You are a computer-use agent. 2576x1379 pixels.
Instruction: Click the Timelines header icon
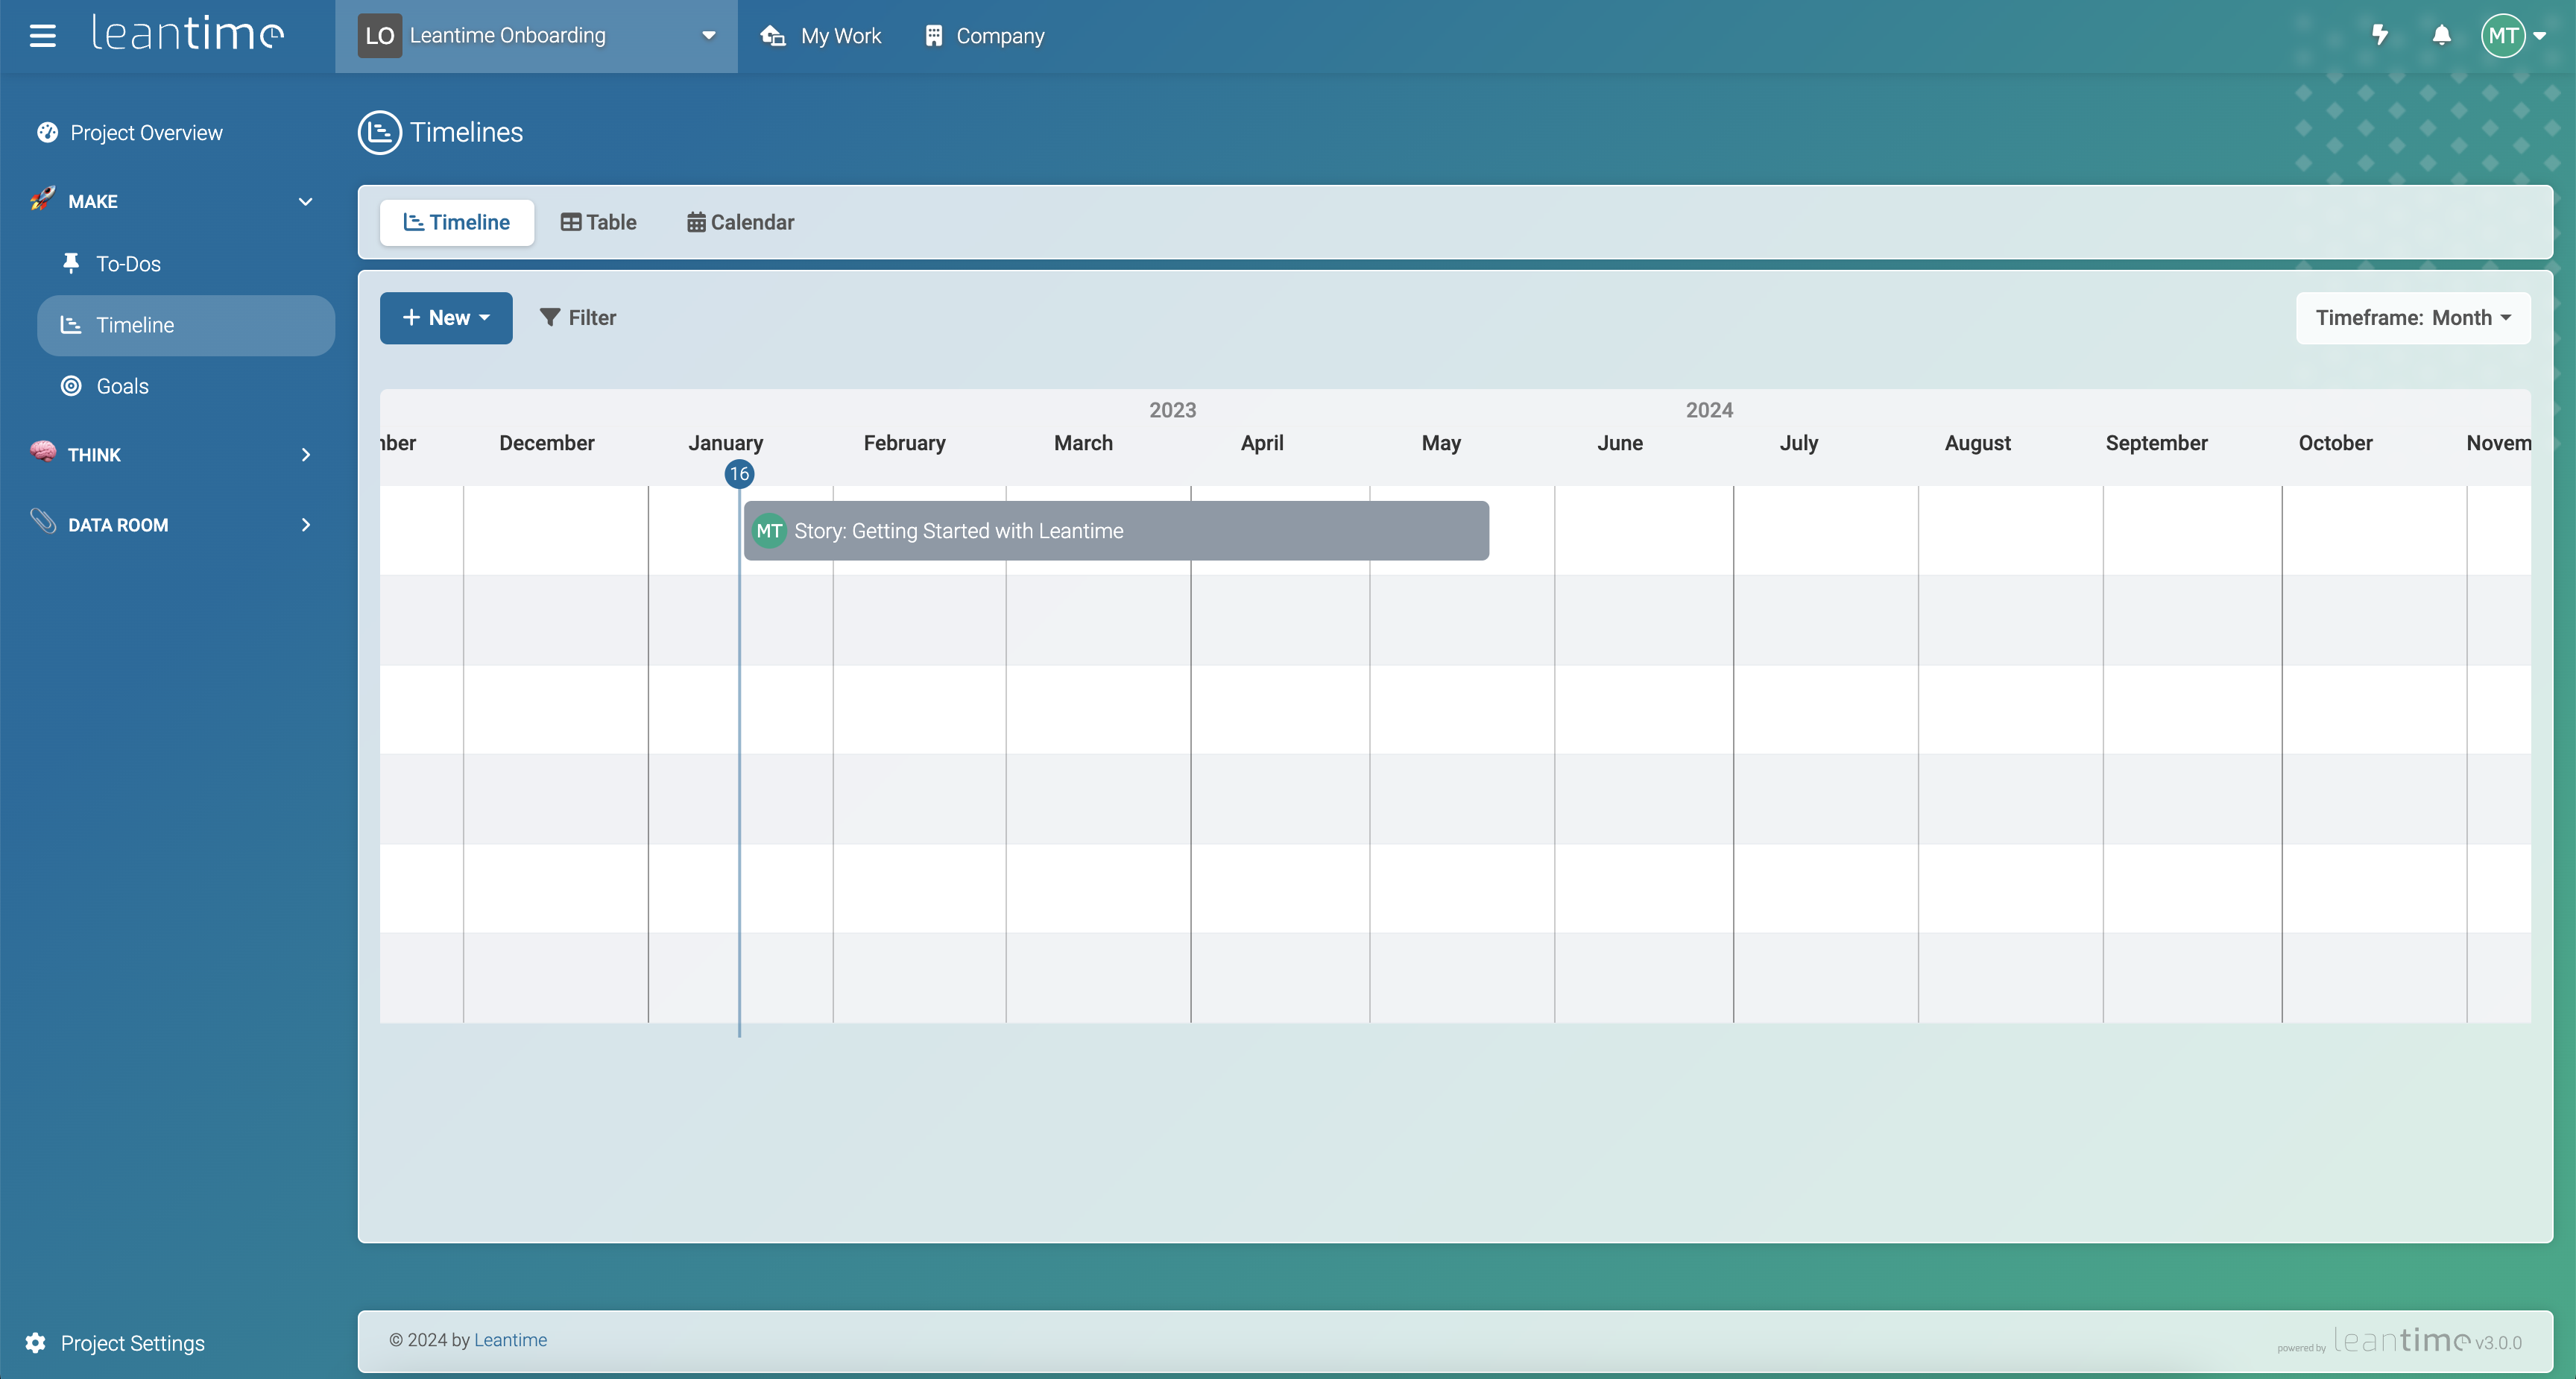(379, 132)
